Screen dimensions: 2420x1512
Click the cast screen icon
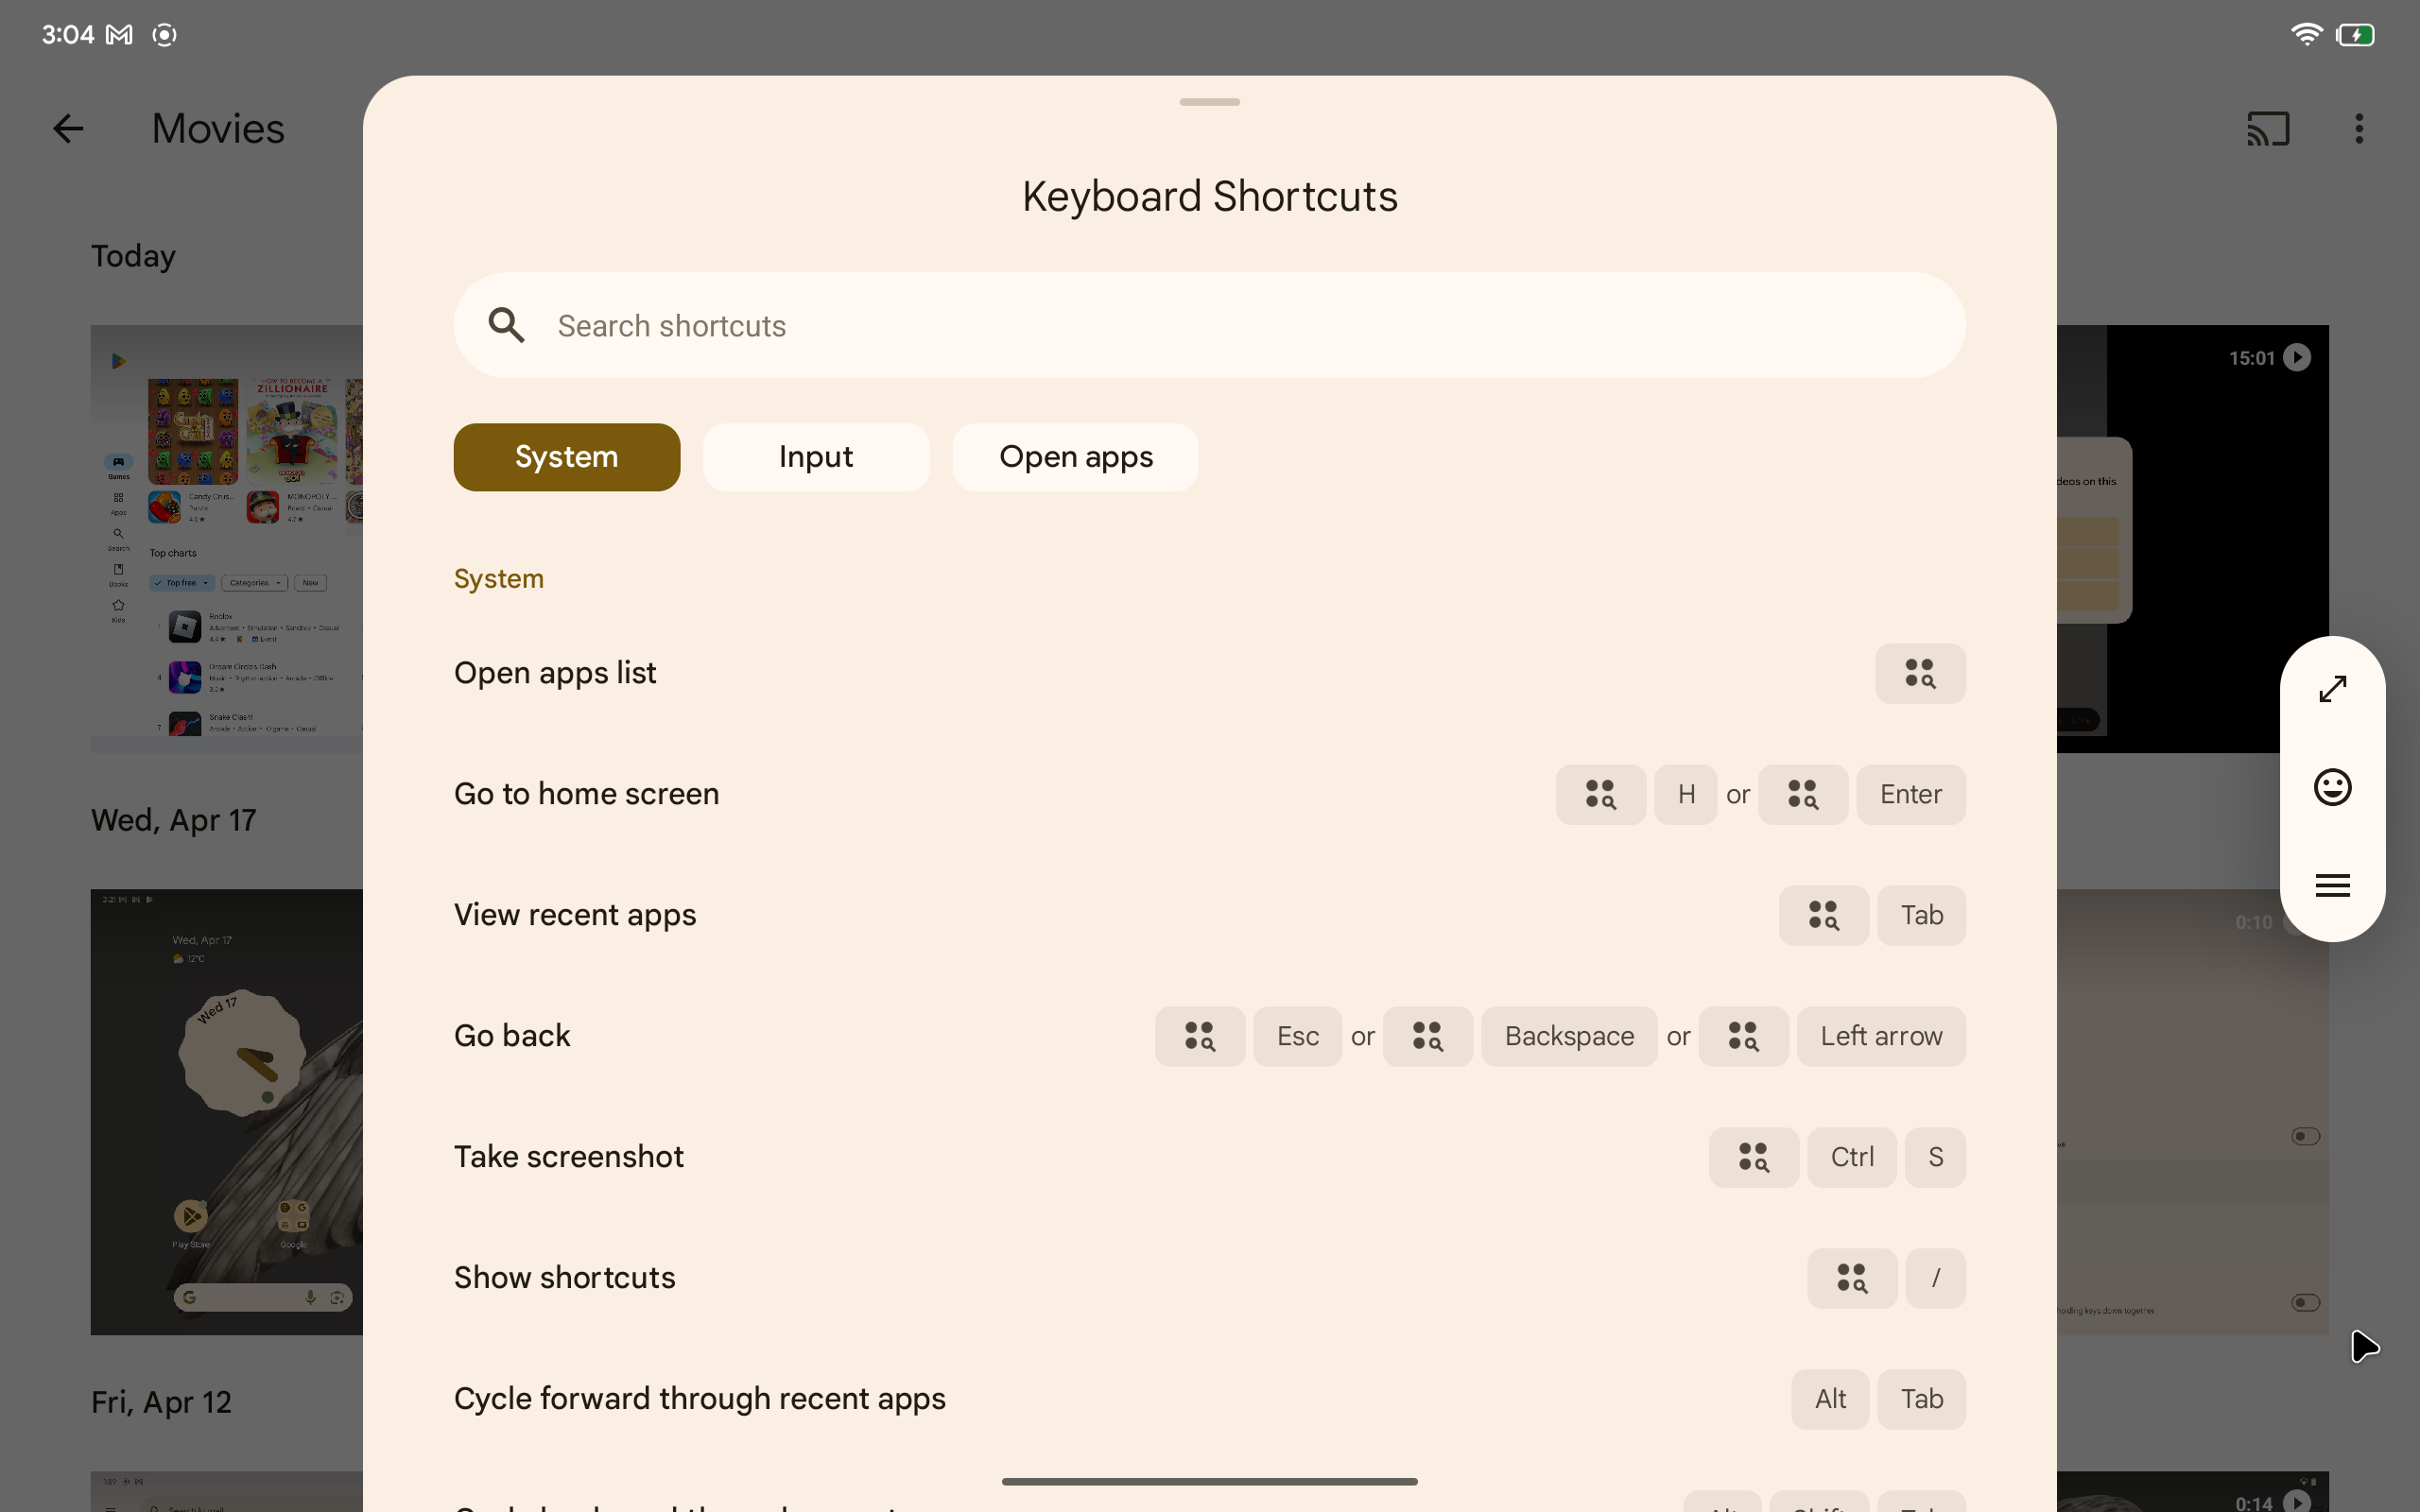(x=2267, y=129)
